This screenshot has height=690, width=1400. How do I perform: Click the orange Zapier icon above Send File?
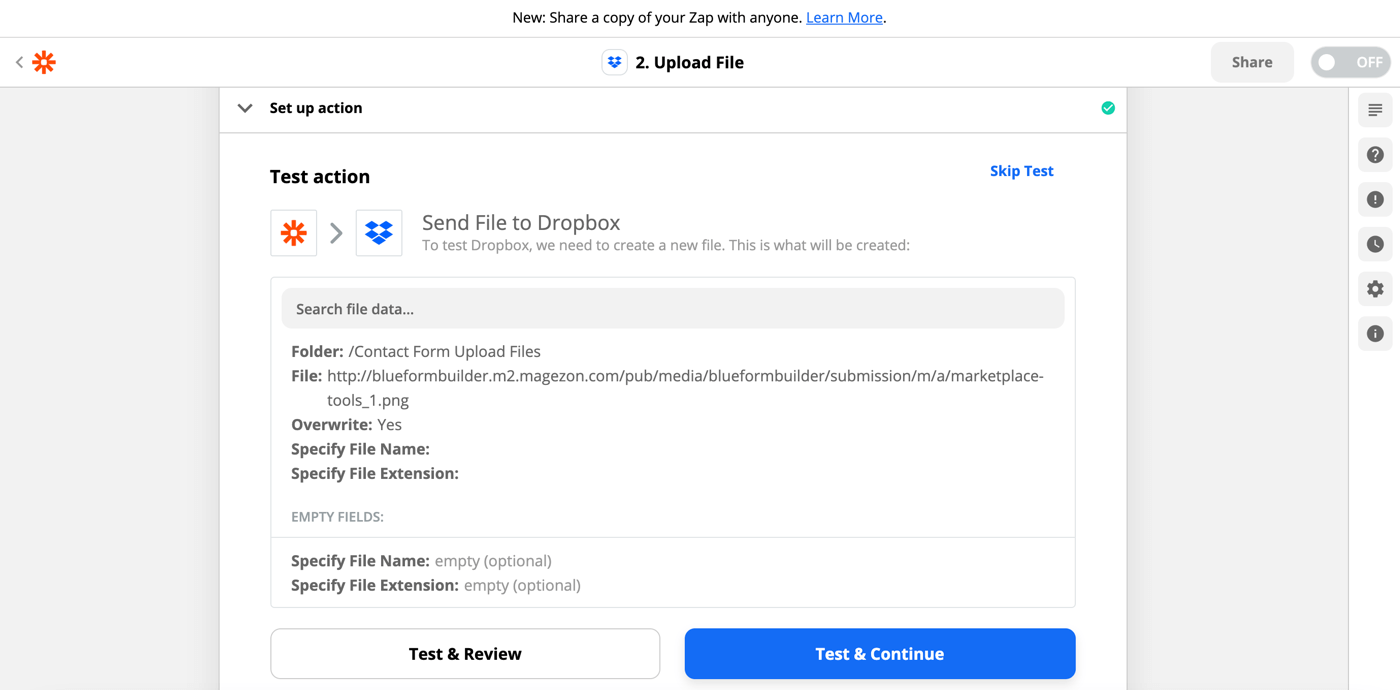(x=293, y=232)
